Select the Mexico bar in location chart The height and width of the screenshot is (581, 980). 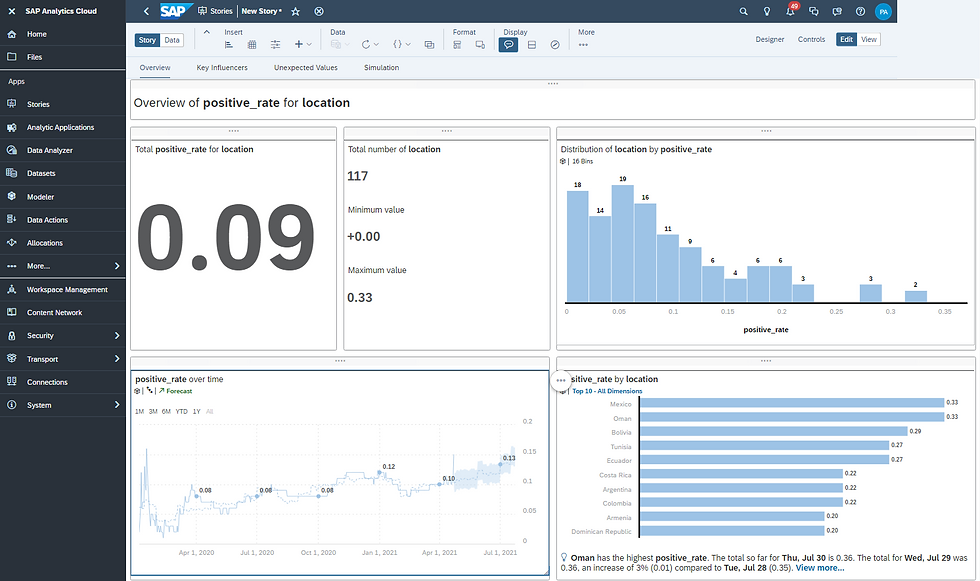792,403
